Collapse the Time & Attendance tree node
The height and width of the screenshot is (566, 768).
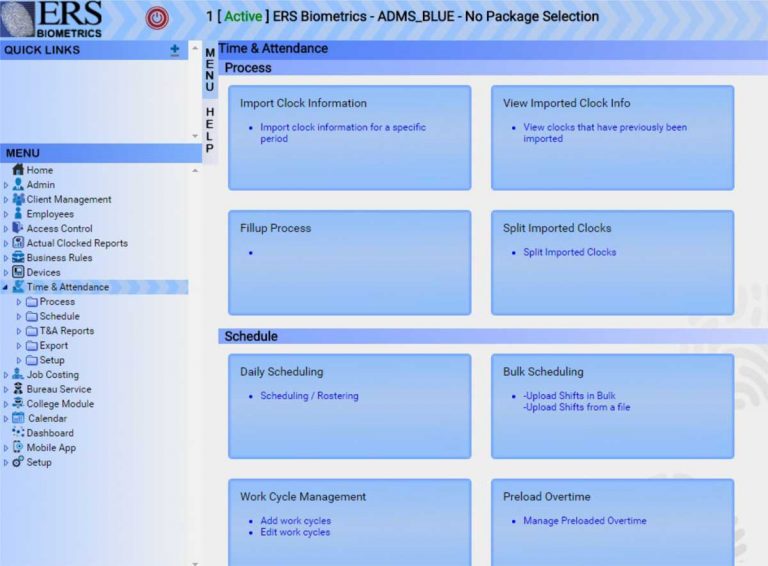5,287
